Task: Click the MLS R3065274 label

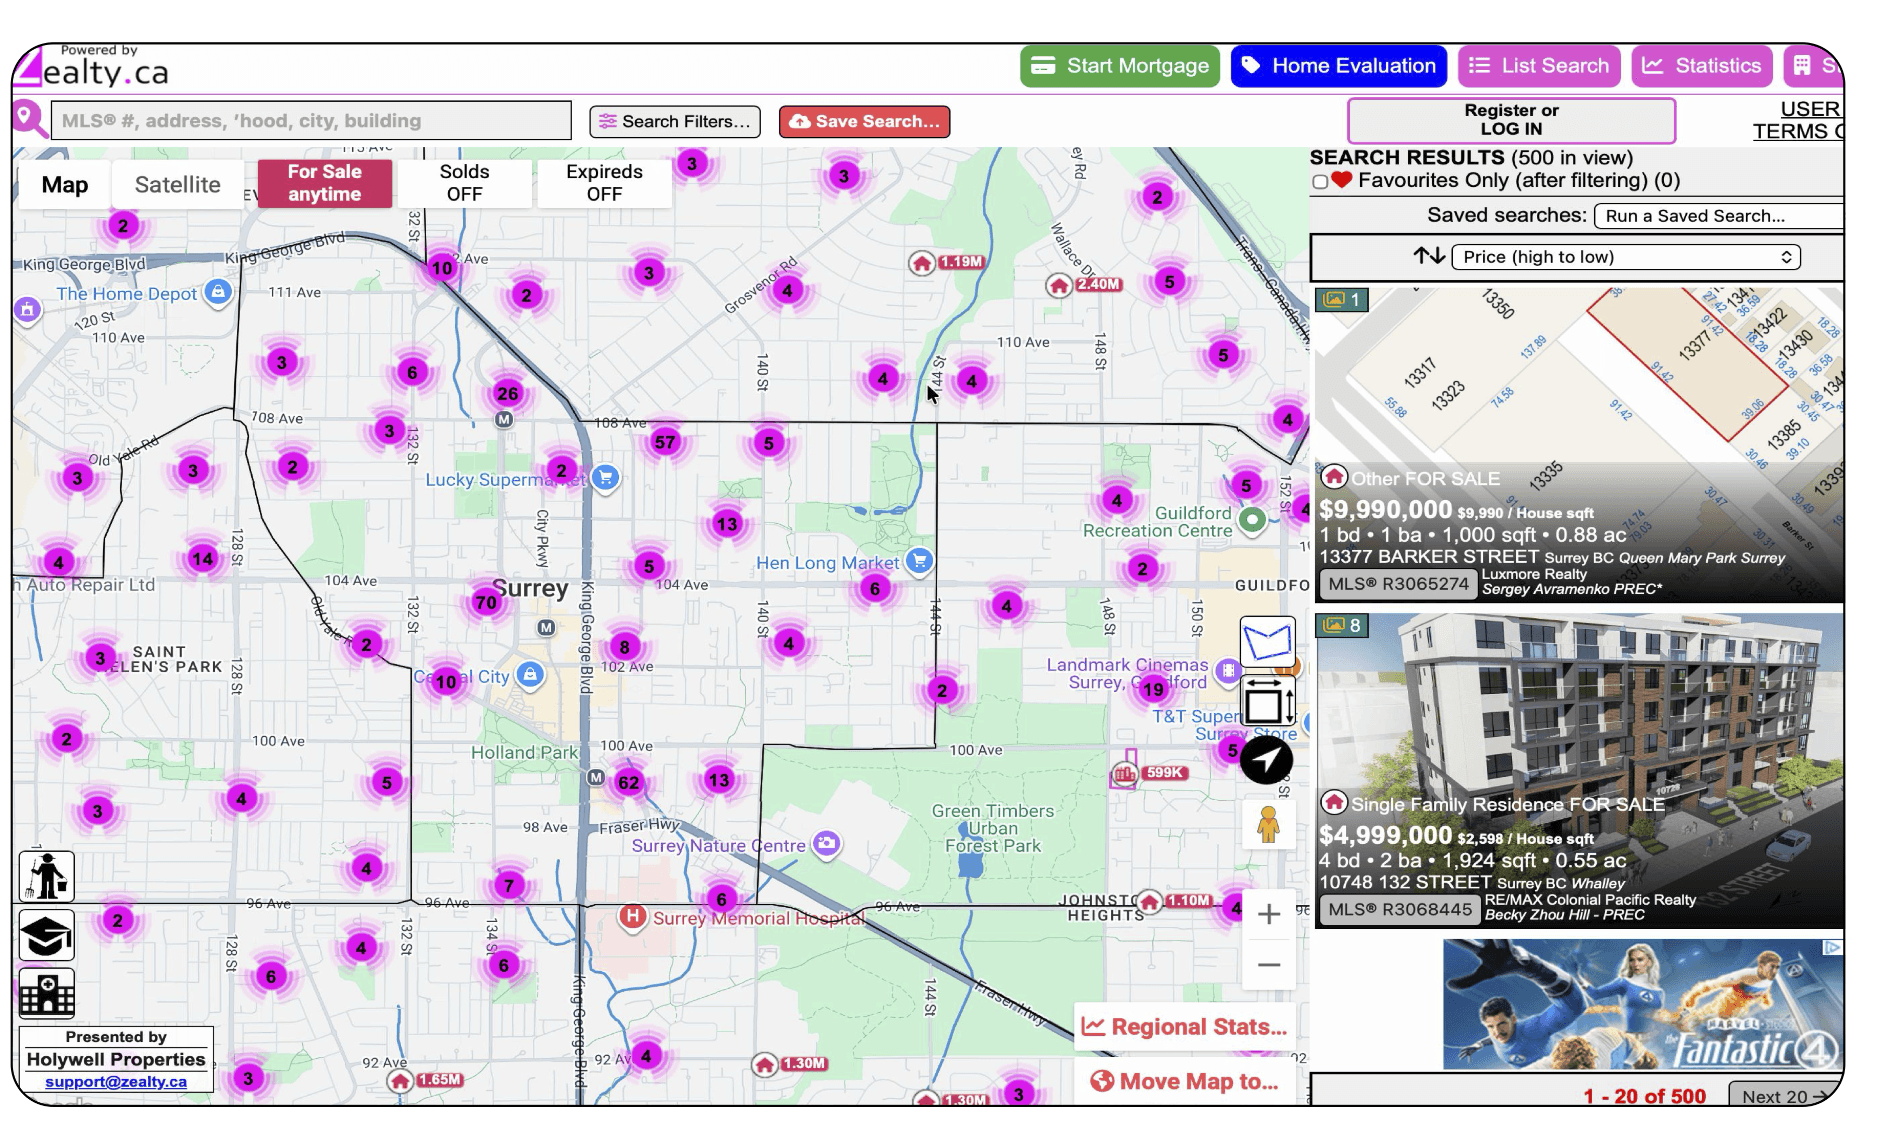Action: tap(1398, 584)
